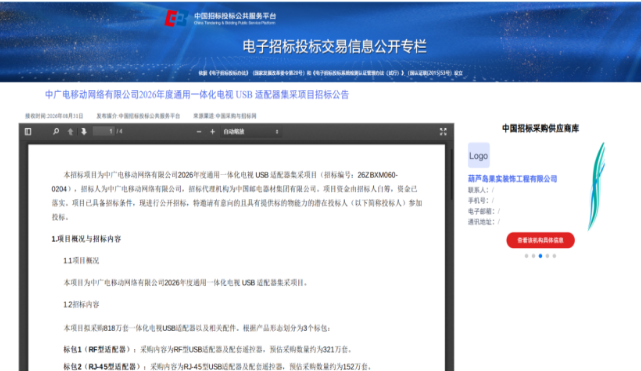Open the 2026年度 USB 适配器 tender announcement title
This screenshot has width=641, height=371.
pos(197,95)
